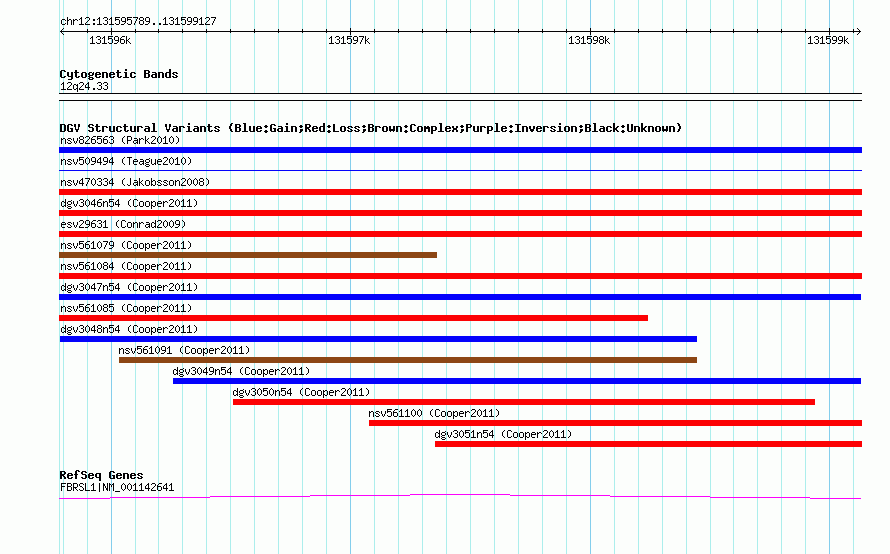Open the nsv561100 (Cooper2011) label
This screenshot has width=890, height=554.
(434, 413)
